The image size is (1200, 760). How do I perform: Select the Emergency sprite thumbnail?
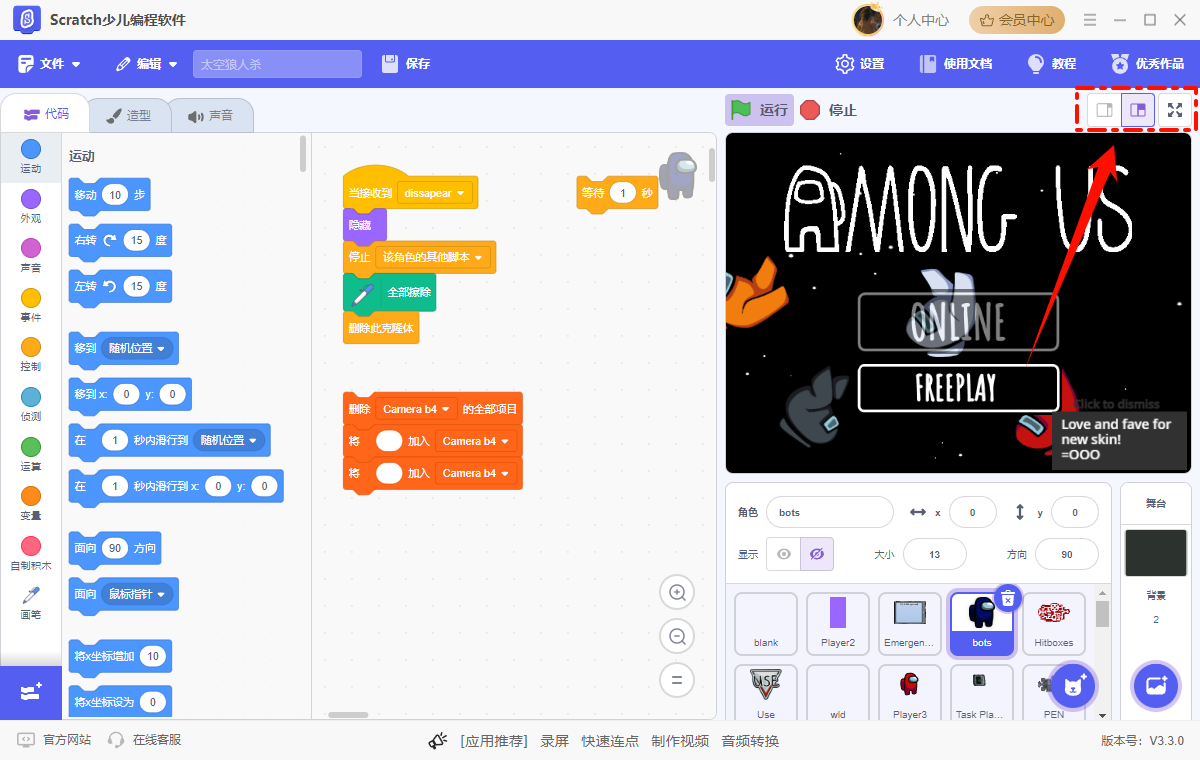tap(910, 624)
